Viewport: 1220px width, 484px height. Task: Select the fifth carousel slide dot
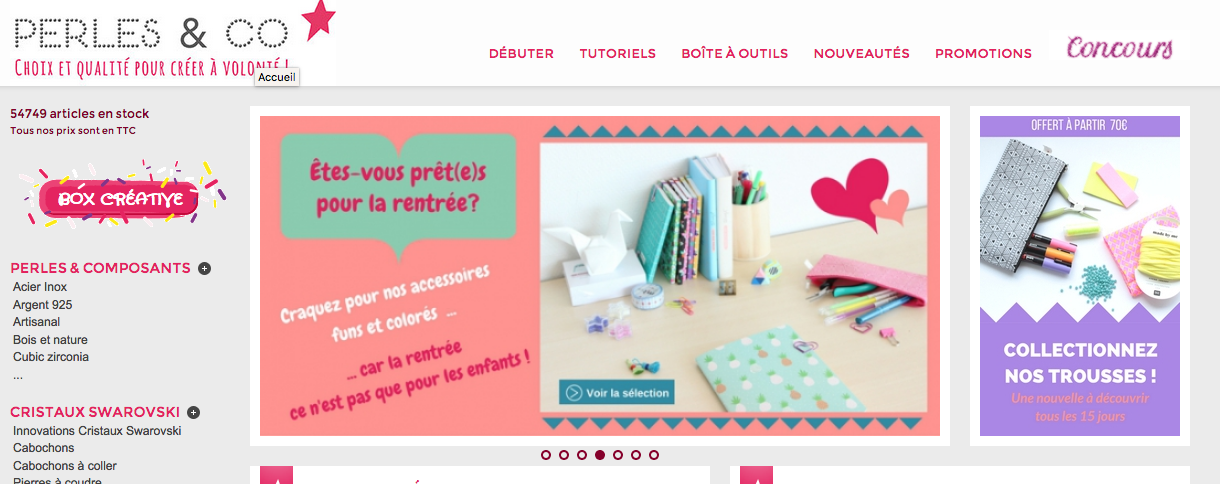(618, 455)
